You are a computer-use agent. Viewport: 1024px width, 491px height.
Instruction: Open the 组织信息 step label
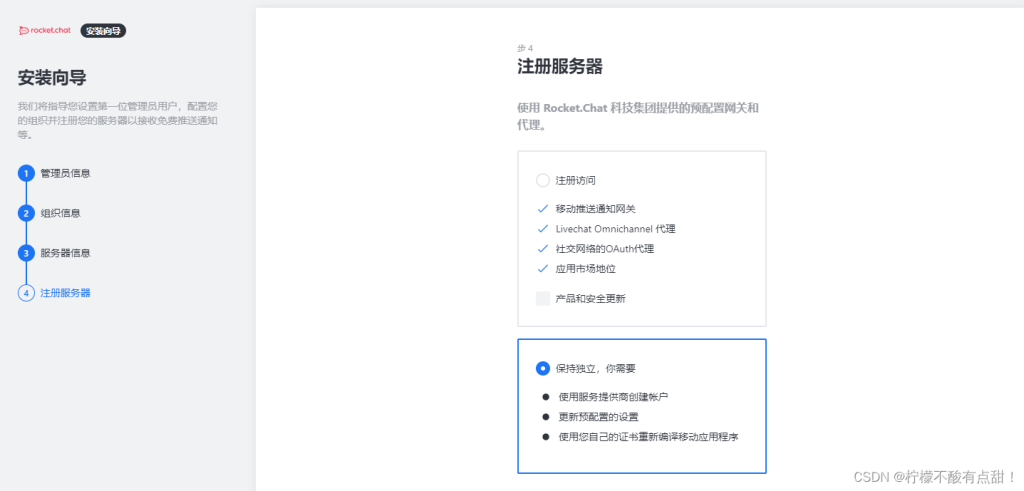pos(61,214)
